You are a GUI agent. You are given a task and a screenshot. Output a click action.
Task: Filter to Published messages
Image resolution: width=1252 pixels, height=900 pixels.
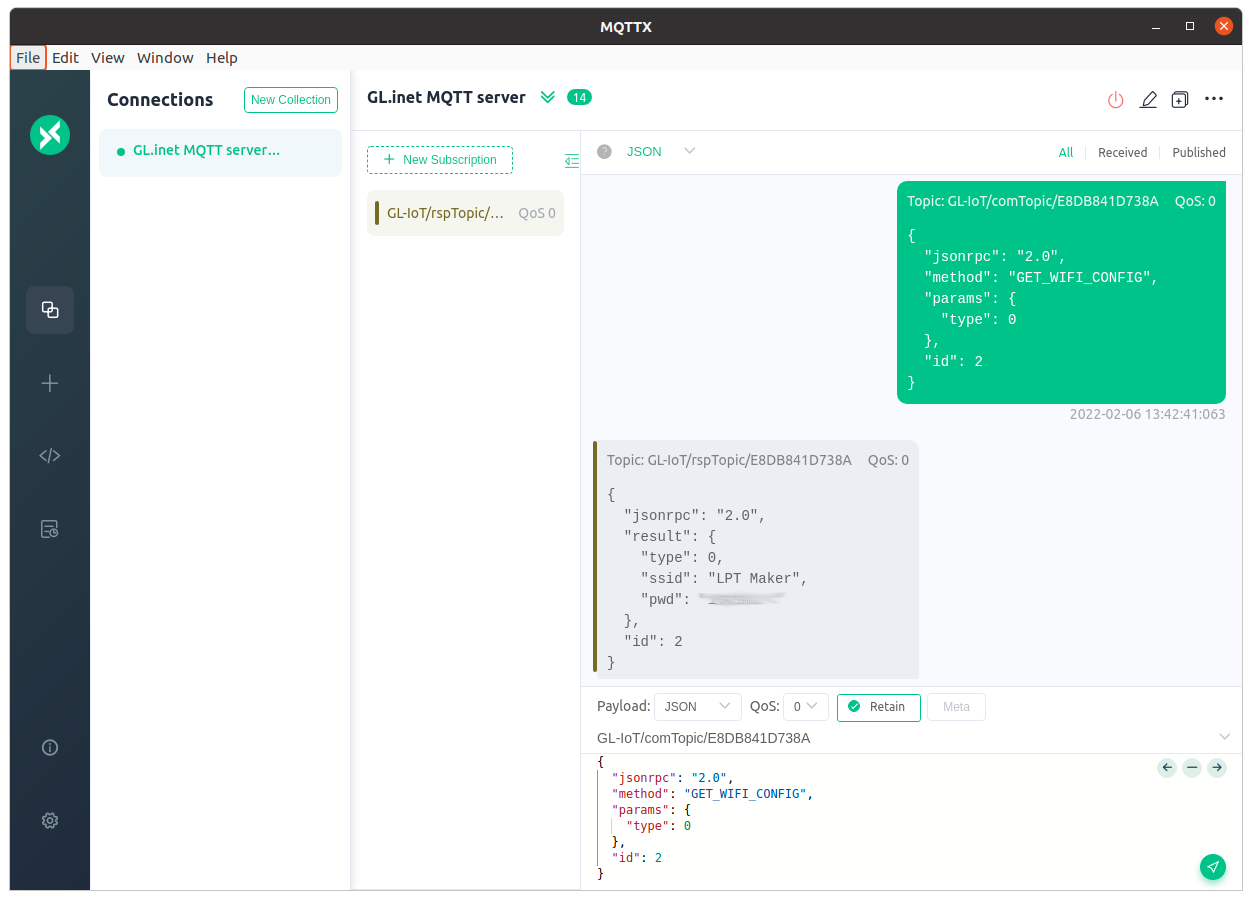click(1199, 153)
